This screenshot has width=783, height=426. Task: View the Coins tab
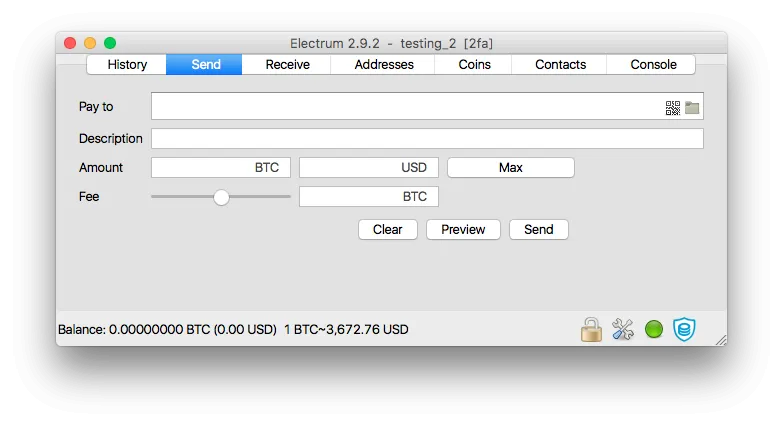coord(474,64)
